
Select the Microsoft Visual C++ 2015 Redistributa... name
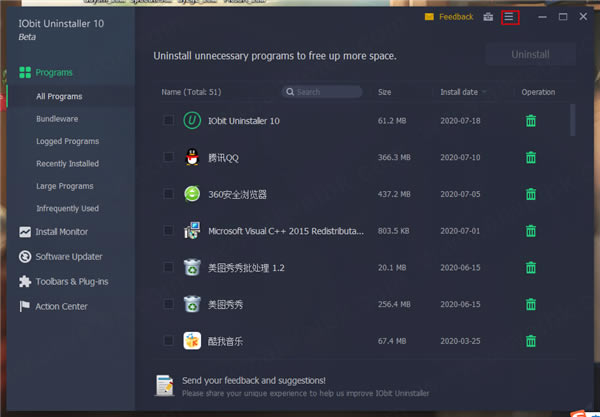[286, 231]
